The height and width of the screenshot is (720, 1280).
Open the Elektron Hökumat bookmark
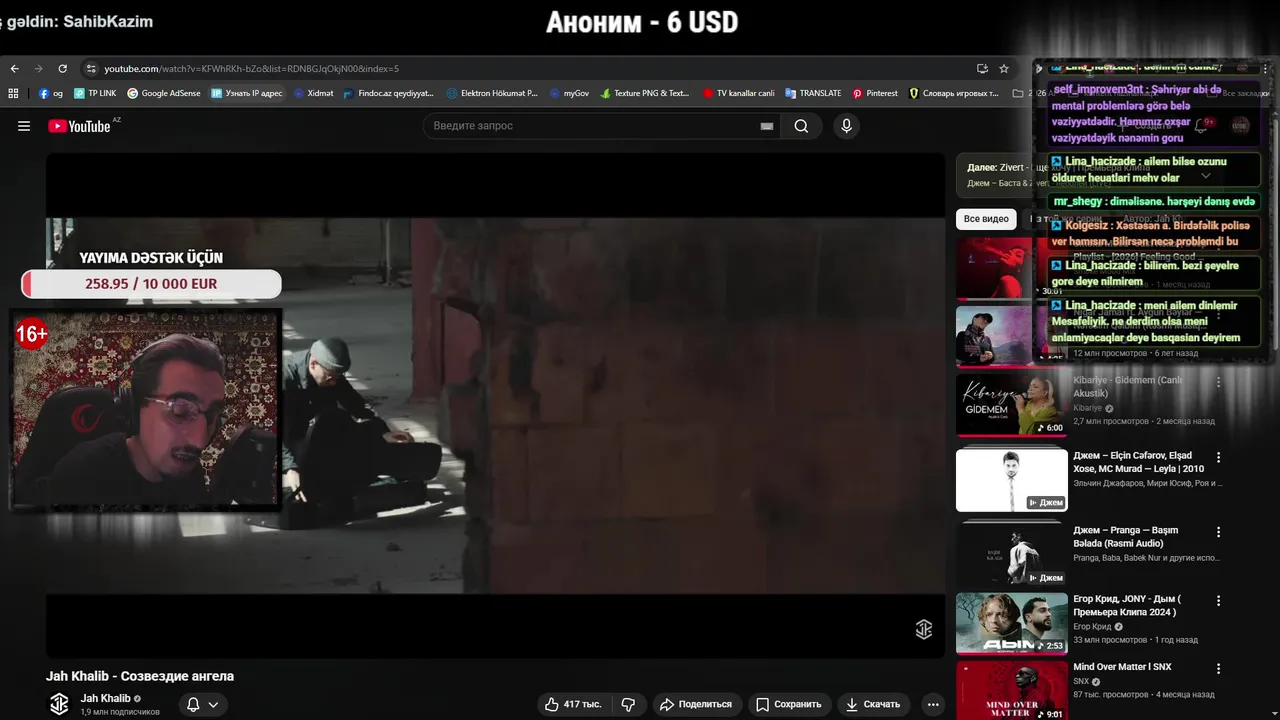[x=492, y=93]
